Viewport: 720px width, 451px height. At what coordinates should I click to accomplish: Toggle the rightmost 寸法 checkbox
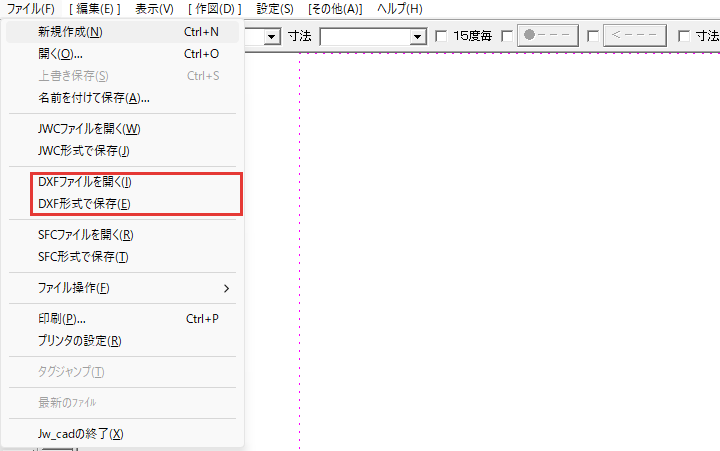click(x=684, y=36)
